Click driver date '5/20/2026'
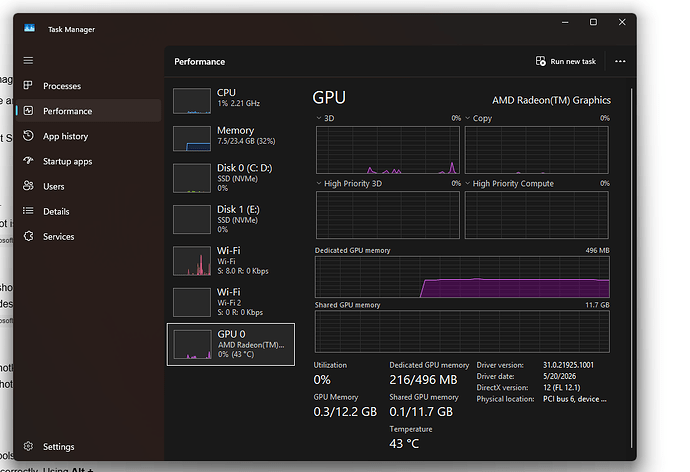The height and width of the screenshot is (472, 690). [559, 377]
